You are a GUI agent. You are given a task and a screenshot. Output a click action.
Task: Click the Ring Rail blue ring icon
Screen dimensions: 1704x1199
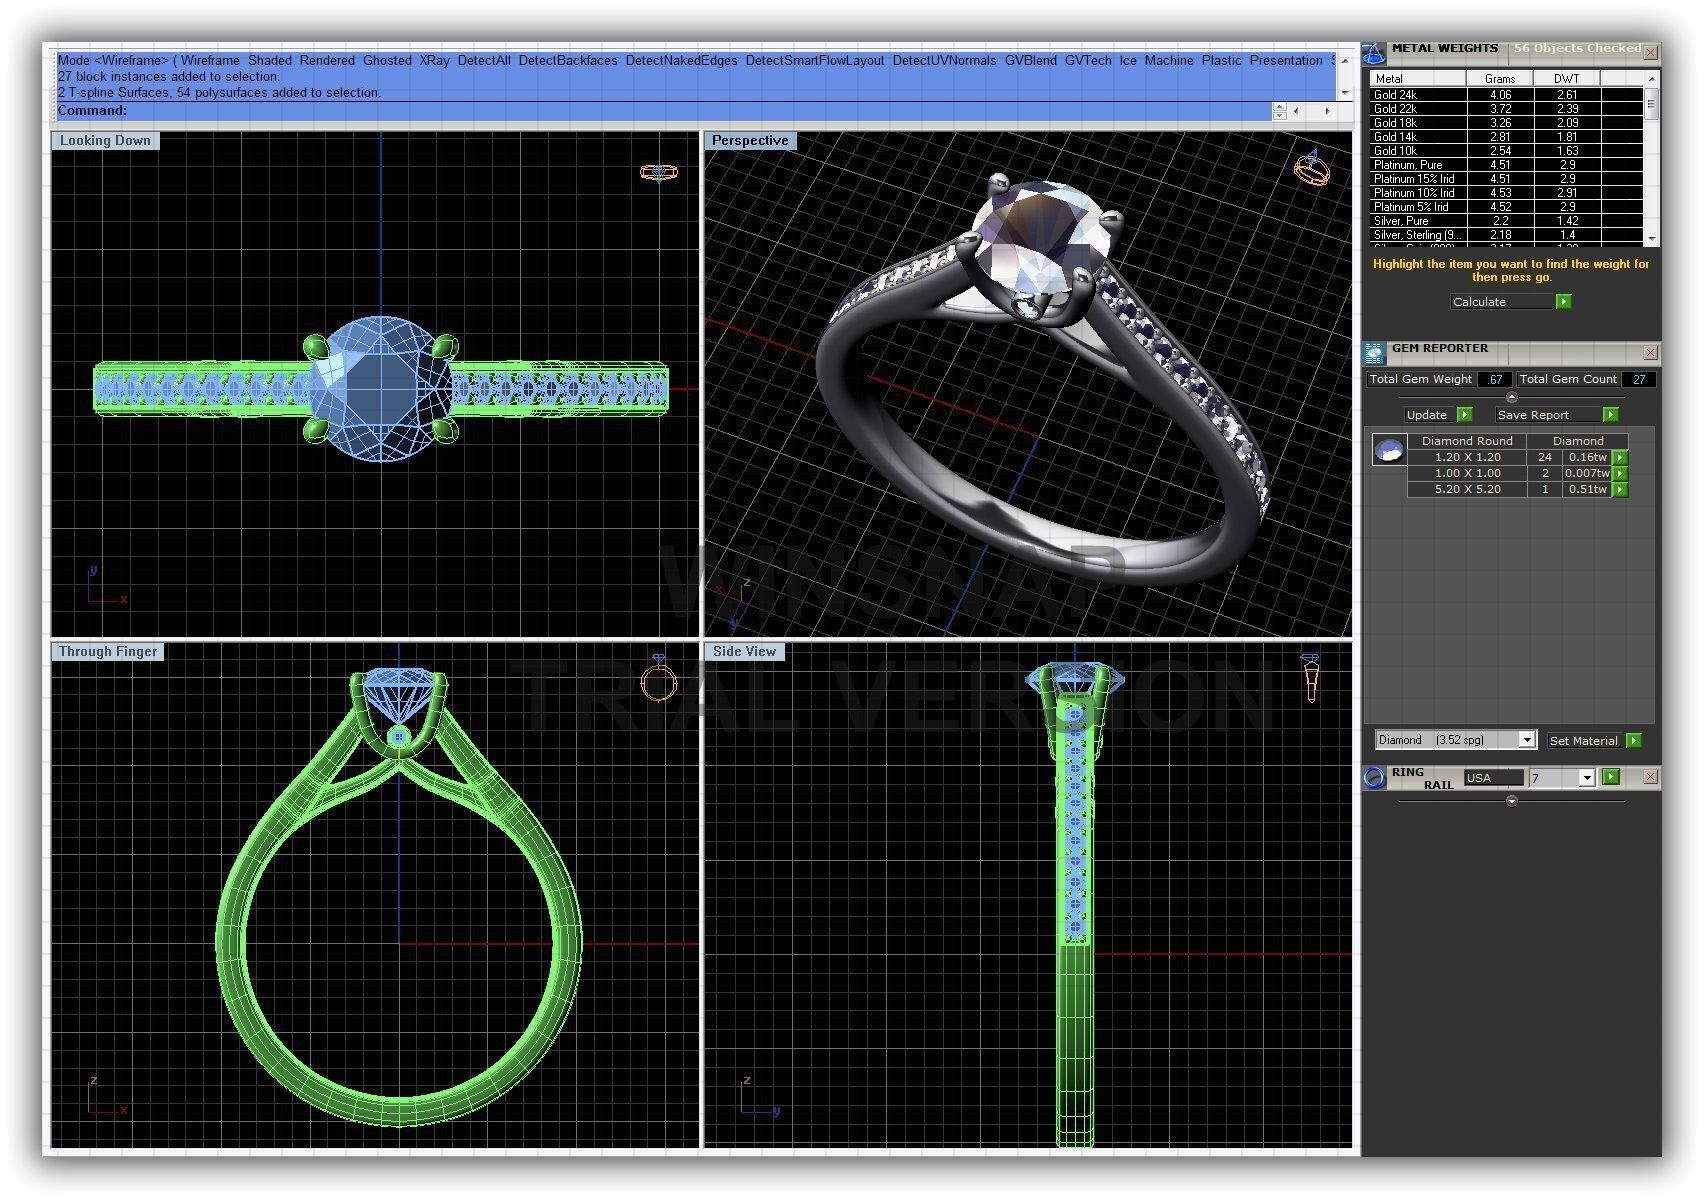(1375, 777)
